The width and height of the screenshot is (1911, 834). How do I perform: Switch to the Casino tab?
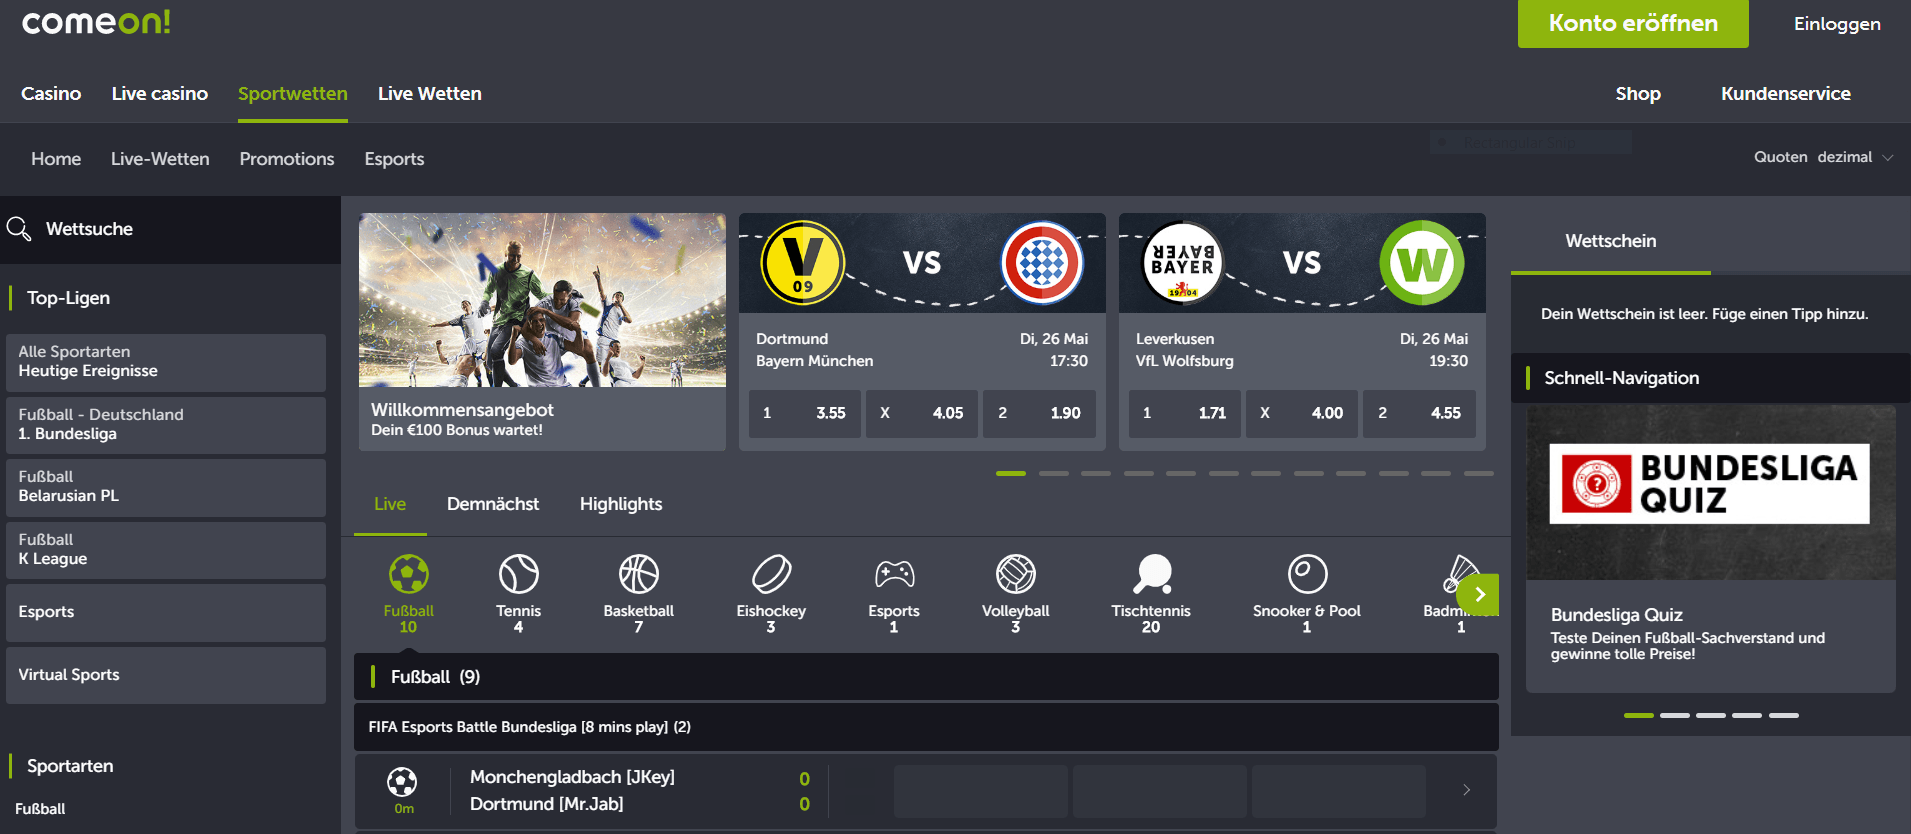point(51,93)
